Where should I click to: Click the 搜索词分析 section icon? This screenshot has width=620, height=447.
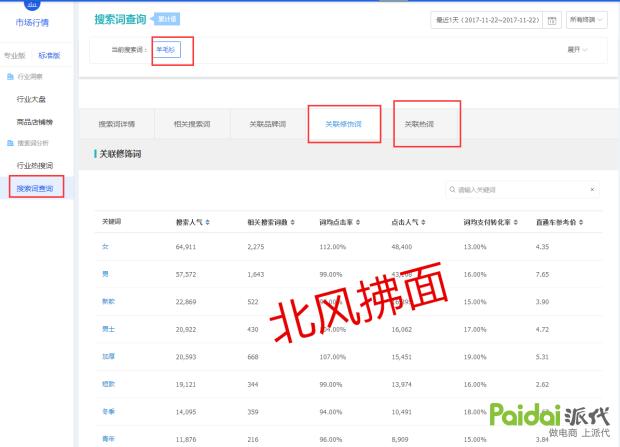coord(10,143)
